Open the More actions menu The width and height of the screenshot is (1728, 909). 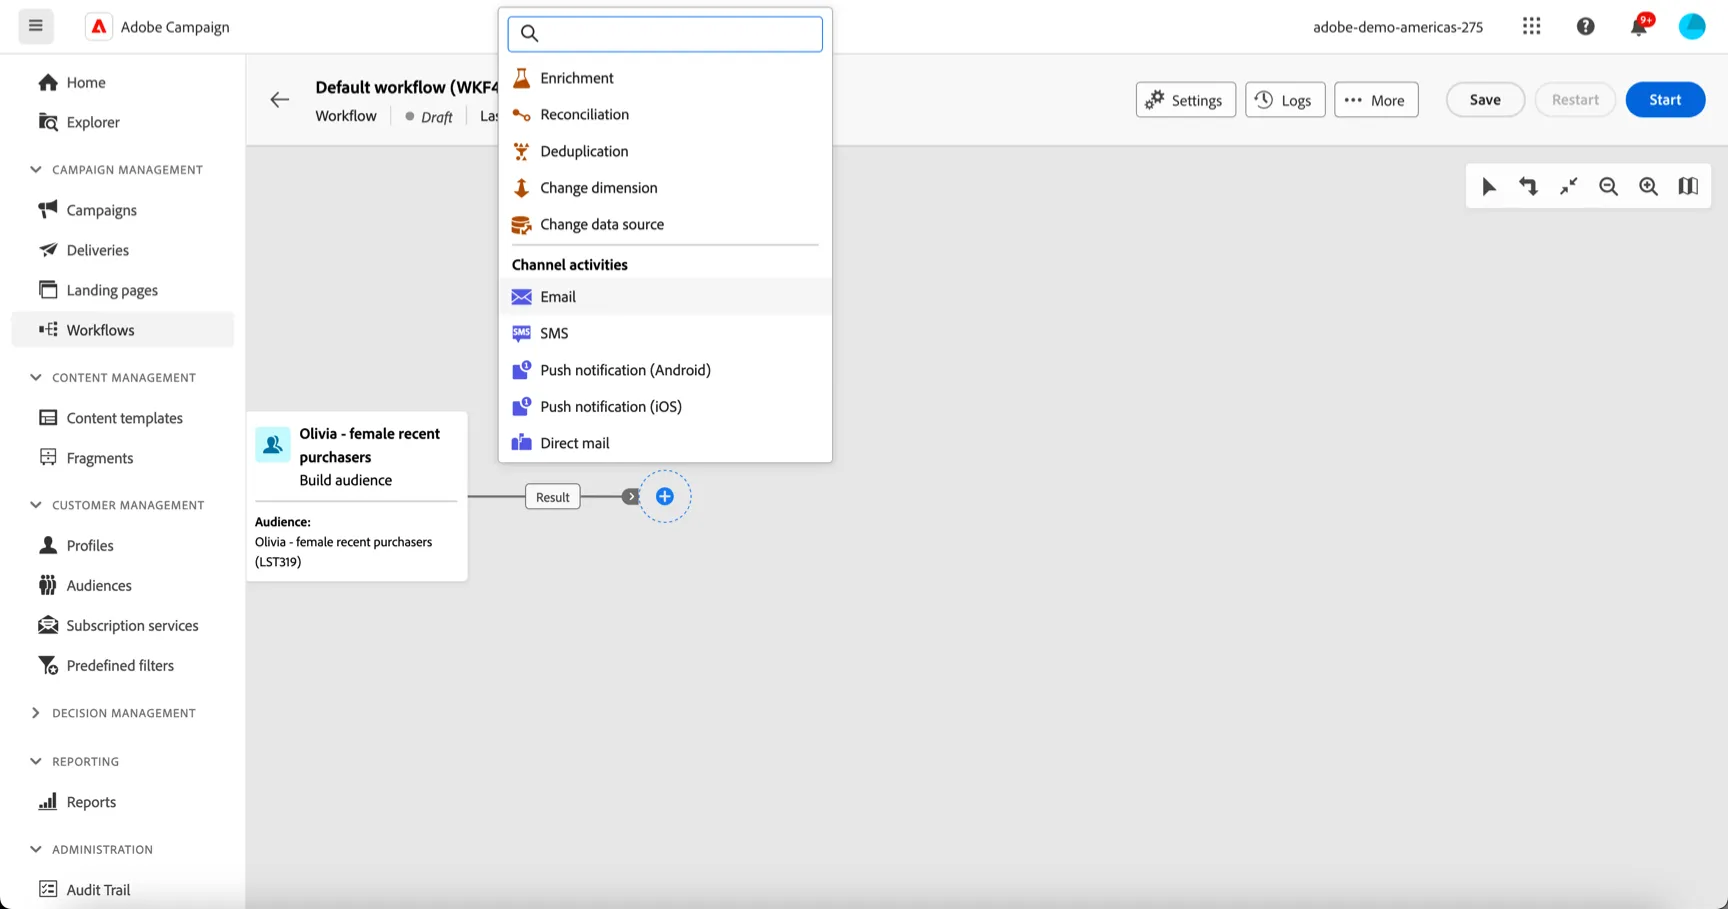(1376, 100)
